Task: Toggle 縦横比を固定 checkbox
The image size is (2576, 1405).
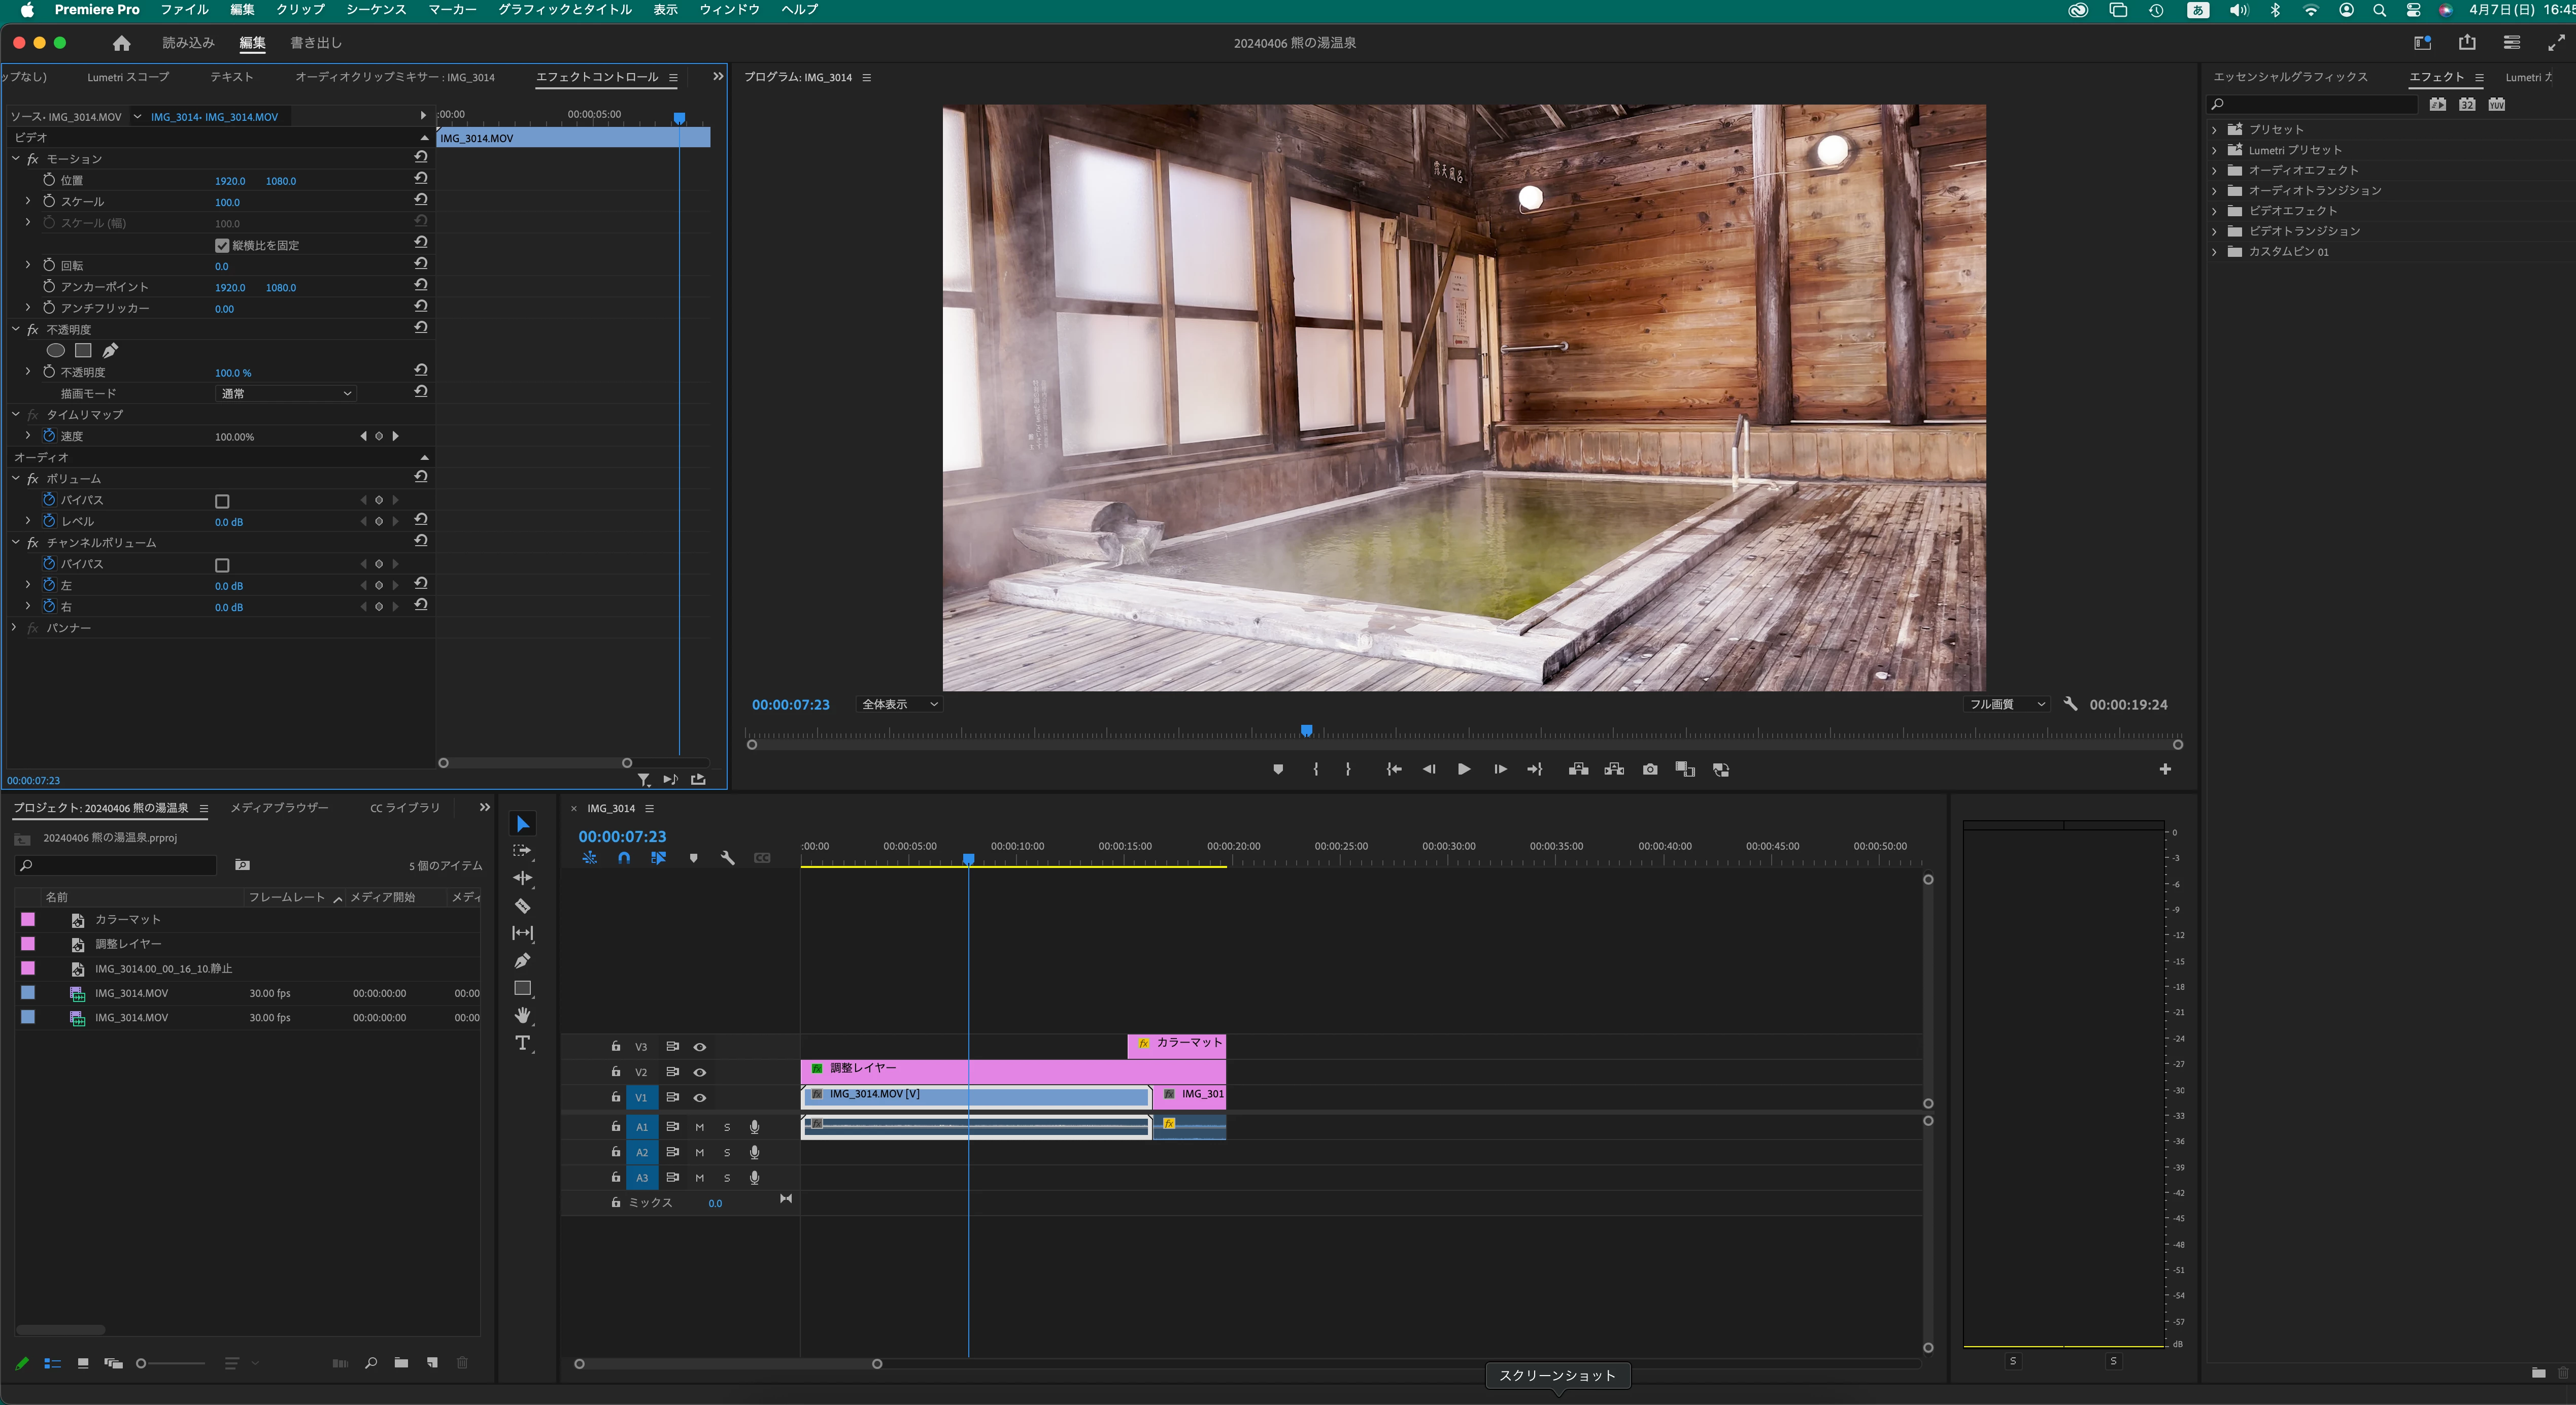Action: pos(222,245)
